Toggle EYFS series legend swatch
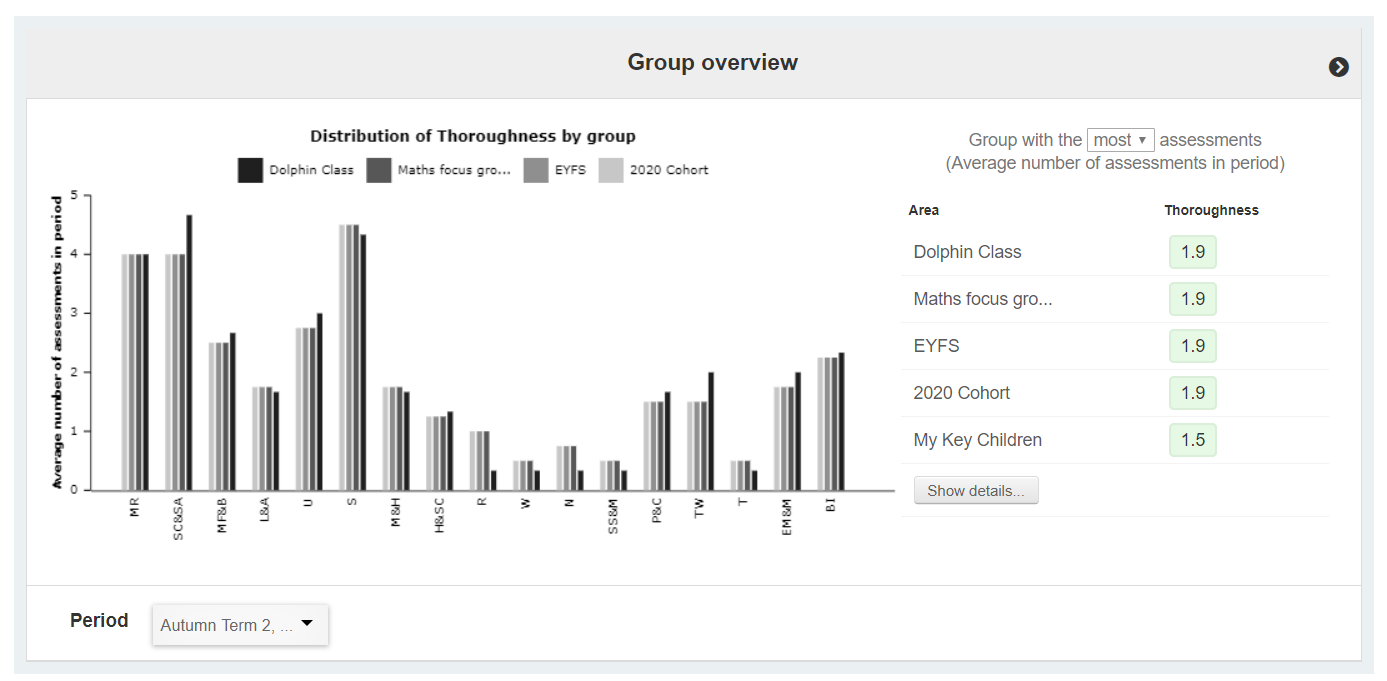The height and width of the screenshot is (681, 1387). click(x=536, y=170)
